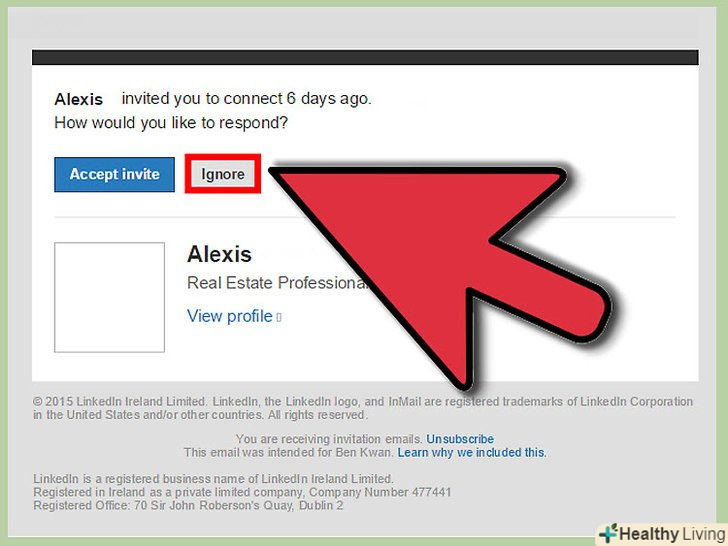Click the blue Accept invite button
The width and height of the screenshot is (728, 546).
tap(114, 174)
